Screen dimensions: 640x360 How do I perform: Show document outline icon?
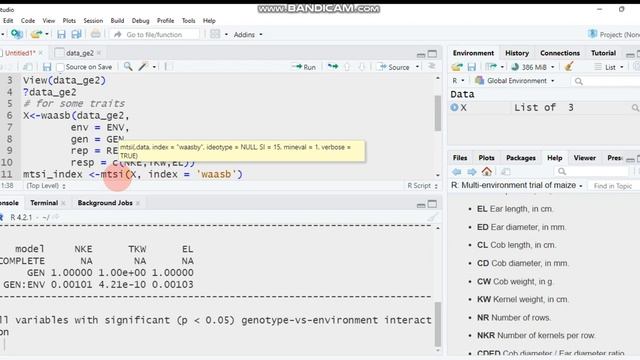click(432, 67)
